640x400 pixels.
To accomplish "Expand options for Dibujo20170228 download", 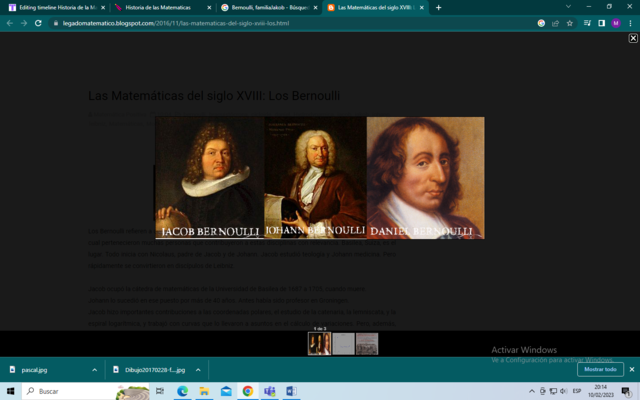I will click(198, 370).
